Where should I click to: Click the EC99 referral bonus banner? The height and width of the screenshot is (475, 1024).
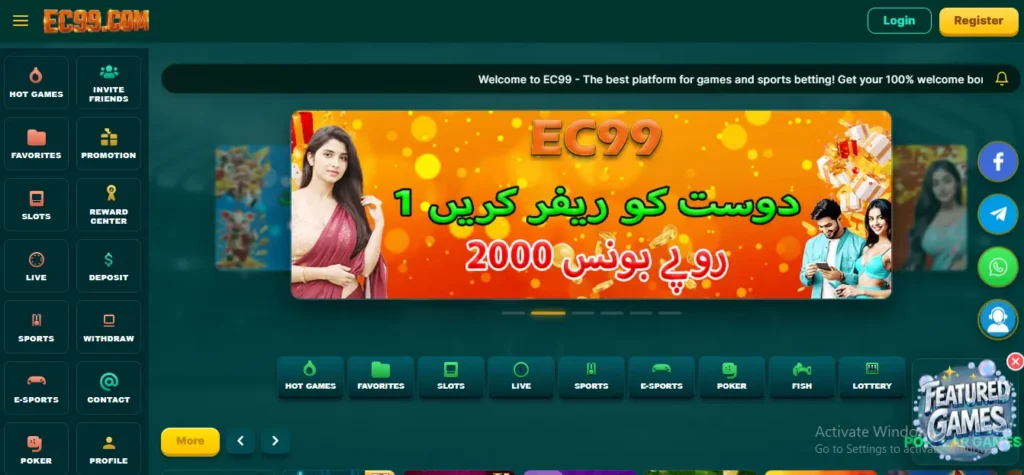(x=591, y=205)
